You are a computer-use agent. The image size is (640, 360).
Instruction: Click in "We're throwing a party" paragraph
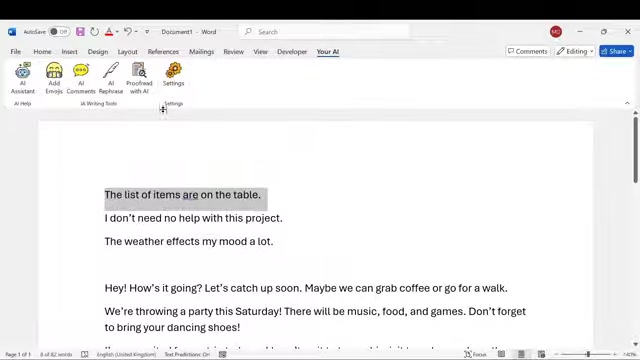point(315,319)
